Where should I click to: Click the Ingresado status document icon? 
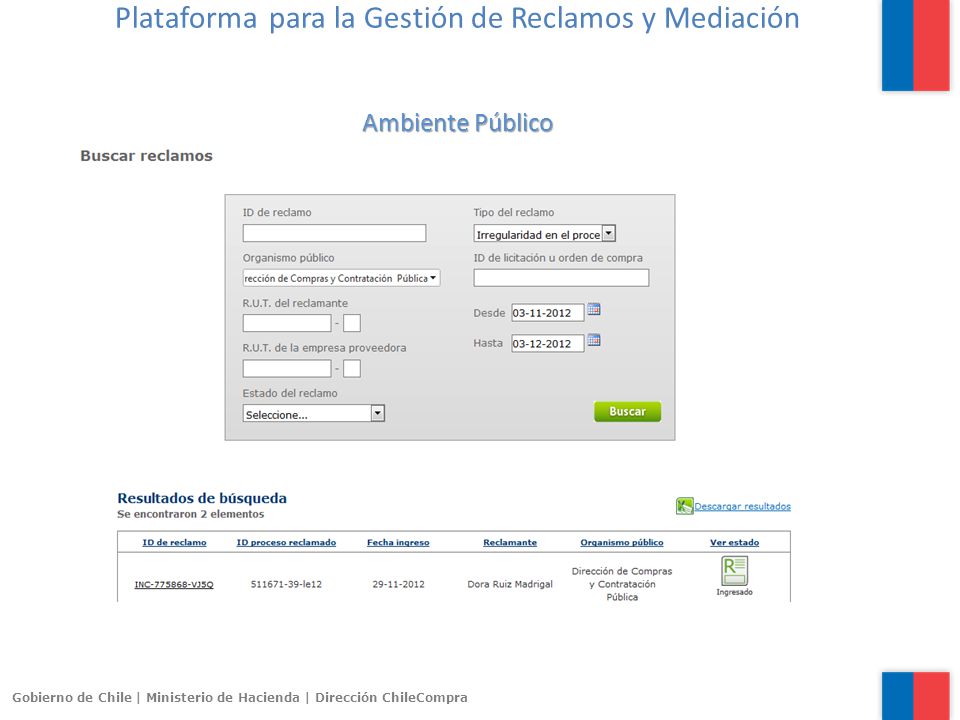click(x=734, y=571)
